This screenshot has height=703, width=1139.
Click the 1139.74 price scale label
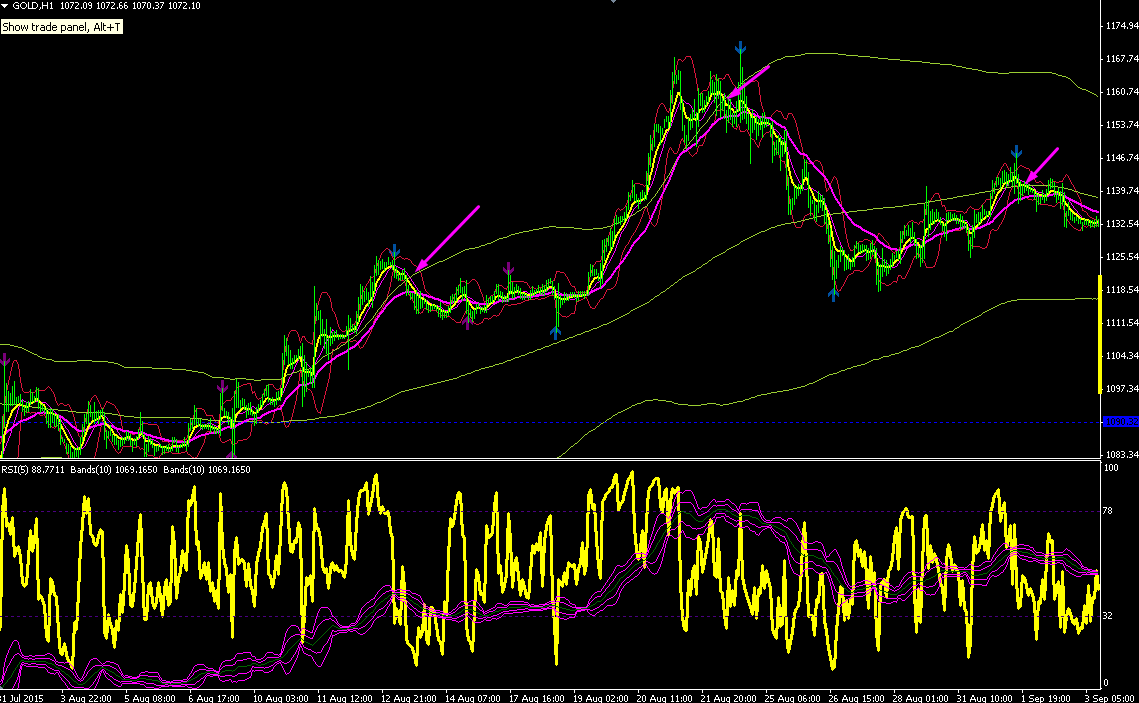pos(1122,191)
